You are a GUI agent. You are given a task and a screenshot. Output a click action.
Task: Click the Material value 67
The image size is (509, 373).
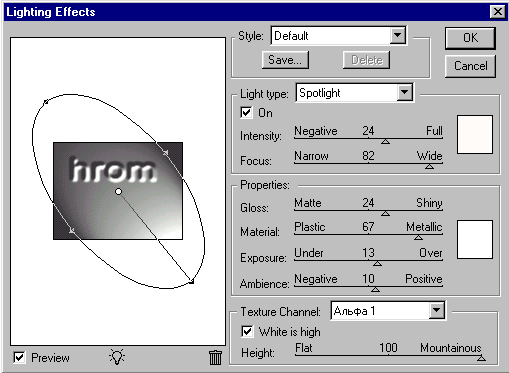coord(368,227)
